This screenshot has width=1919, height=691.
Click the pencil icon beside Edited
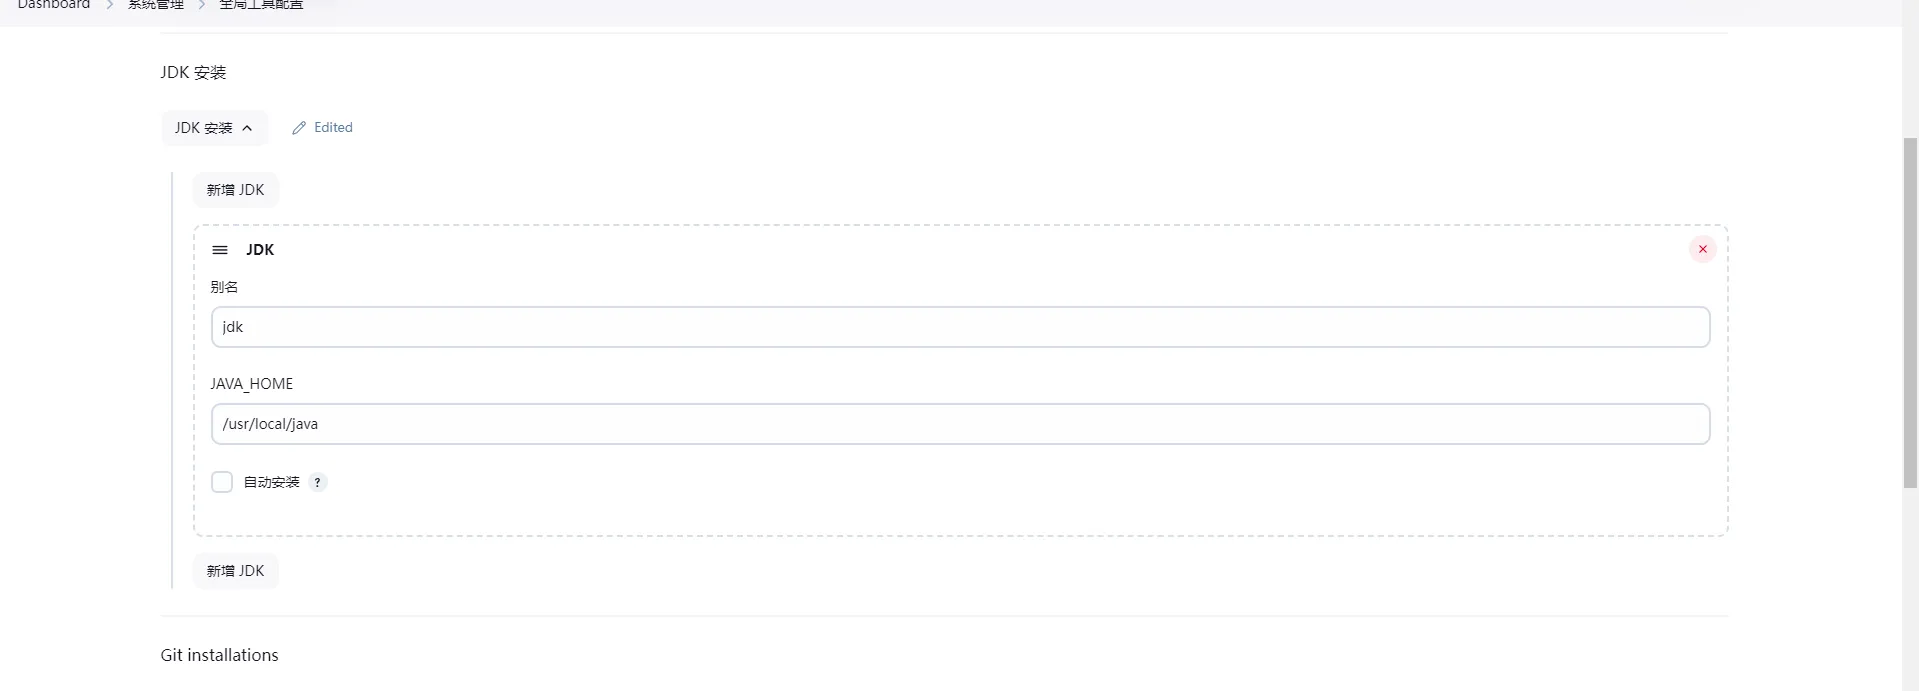tap(299, 128)
